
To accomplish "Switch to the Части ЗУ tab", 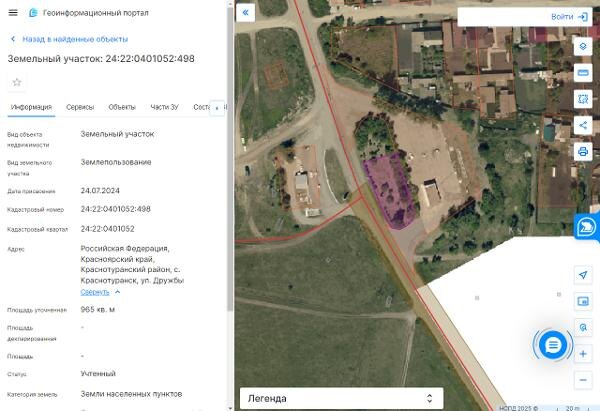I will click(x=165, y=107).
